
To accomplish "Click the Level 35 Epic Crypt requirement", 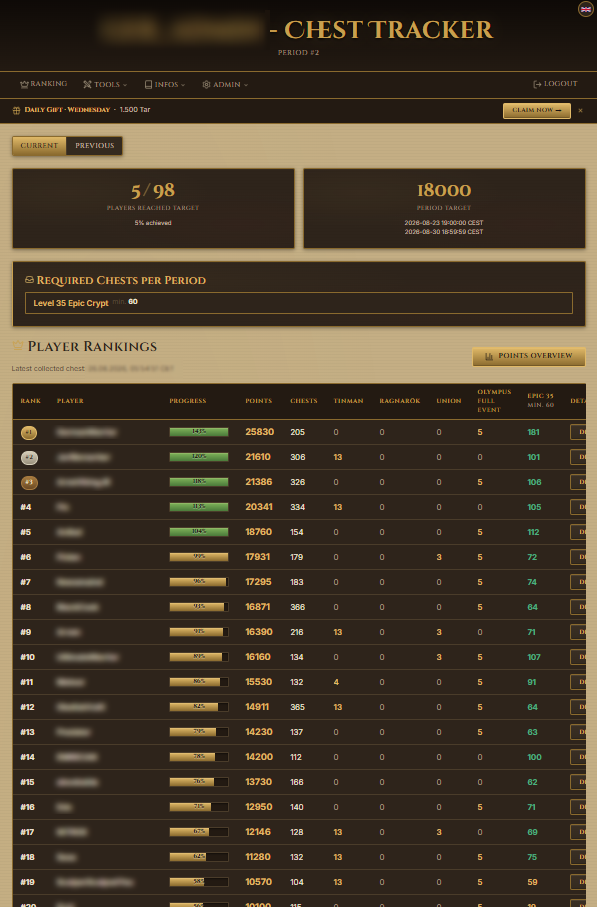I will 298,303.
